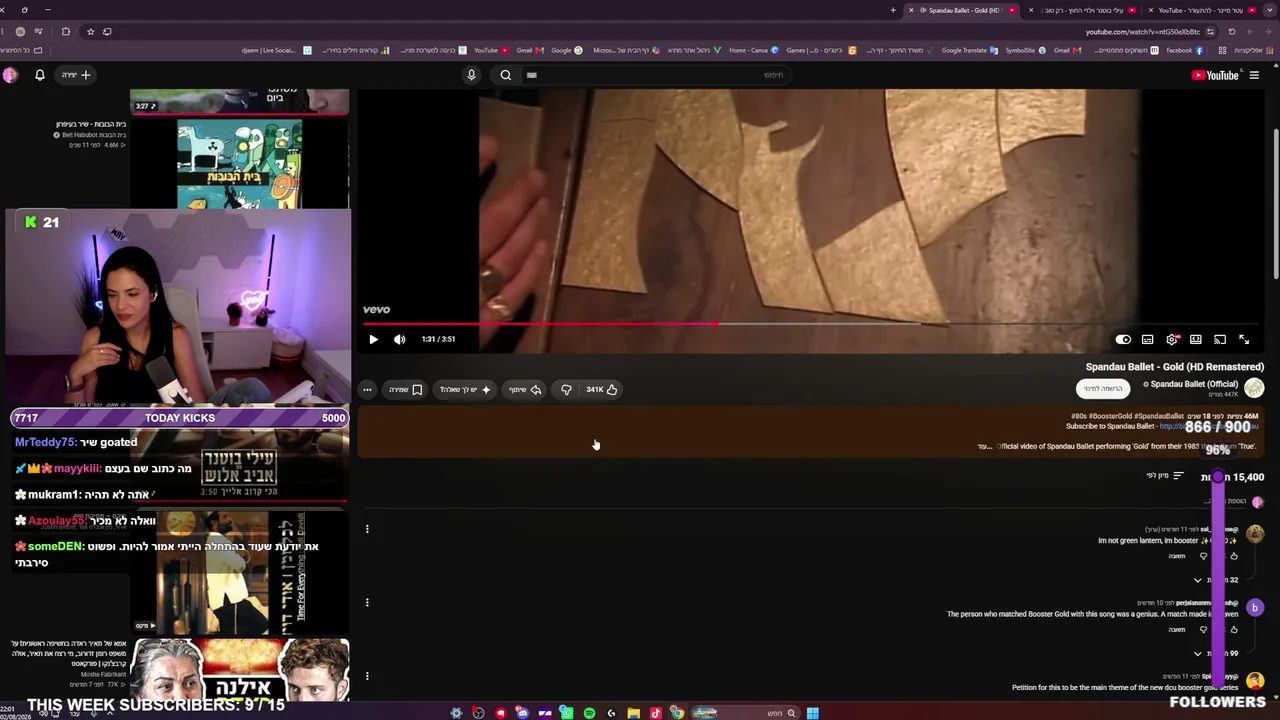
Task: Expand the 99 replies under Booster Gold comment
Action: click(x=1217, y=654)
